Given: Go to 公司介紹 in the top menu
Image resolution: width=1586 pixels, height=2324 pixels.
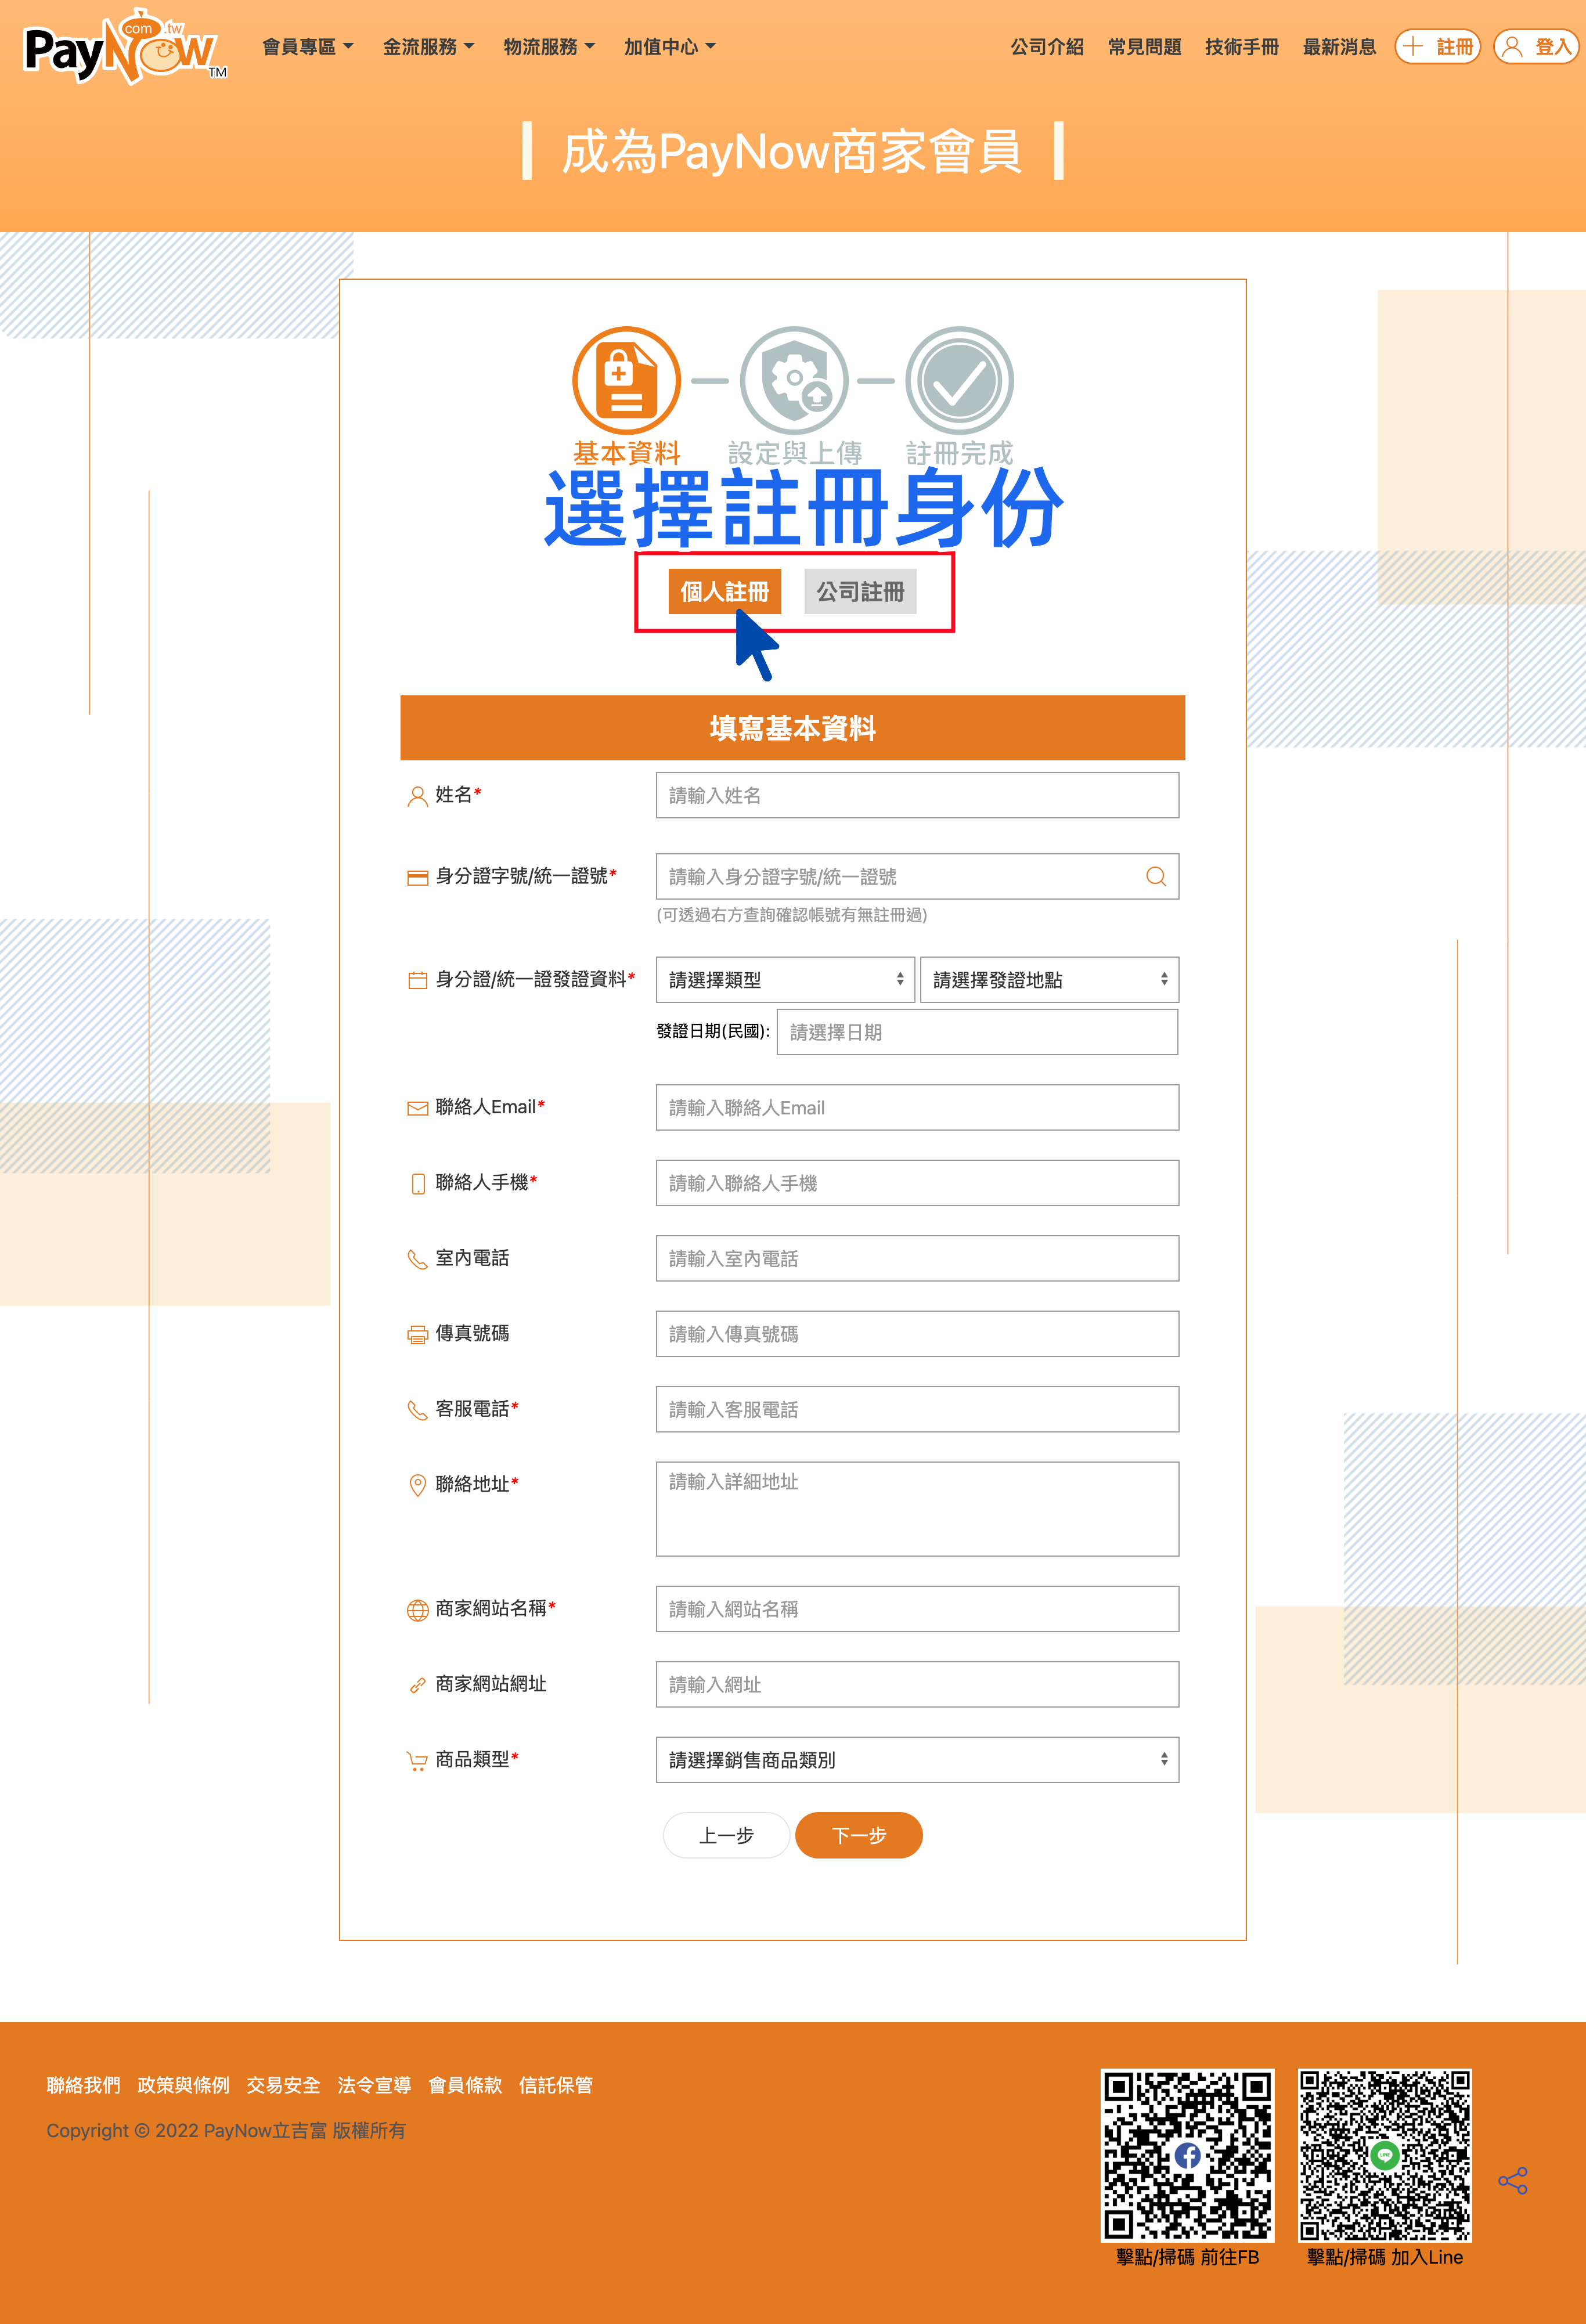Looking at the screenshot, I should [x=1047, y=47].
